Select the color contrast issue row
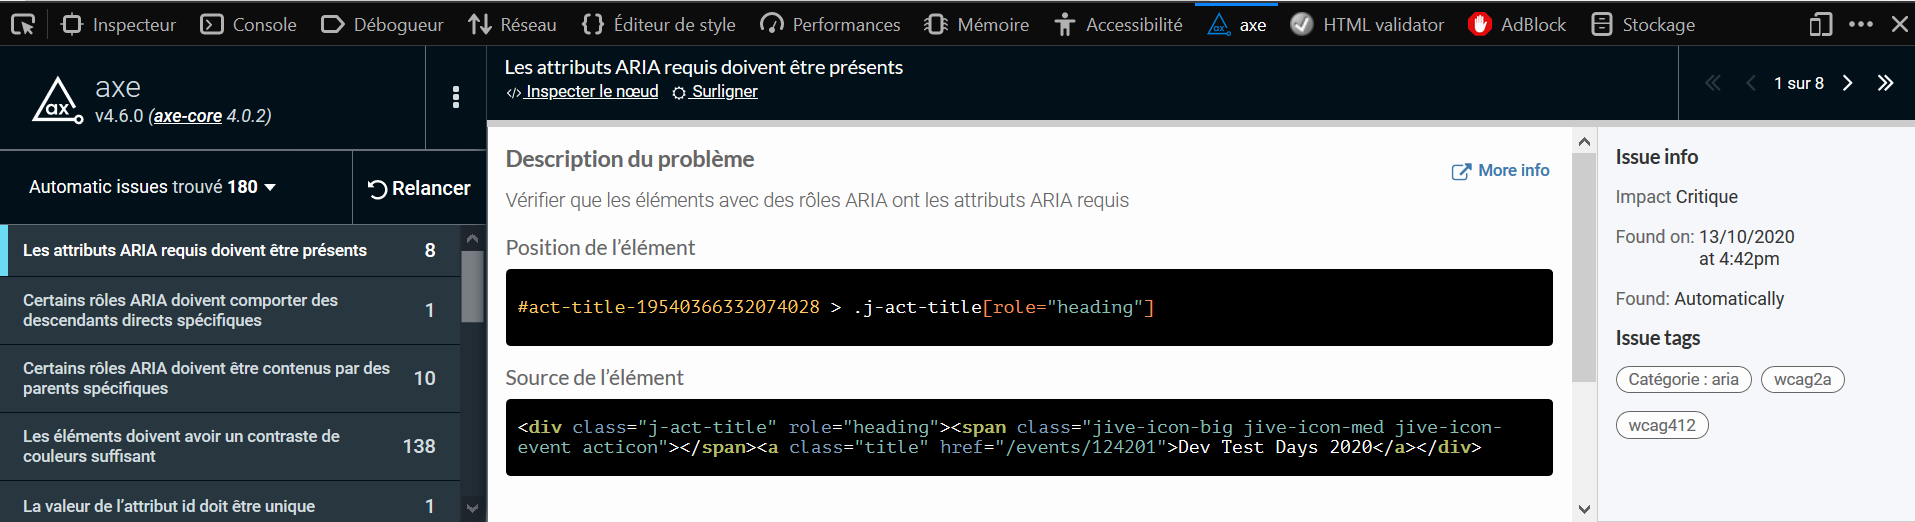 230,446
